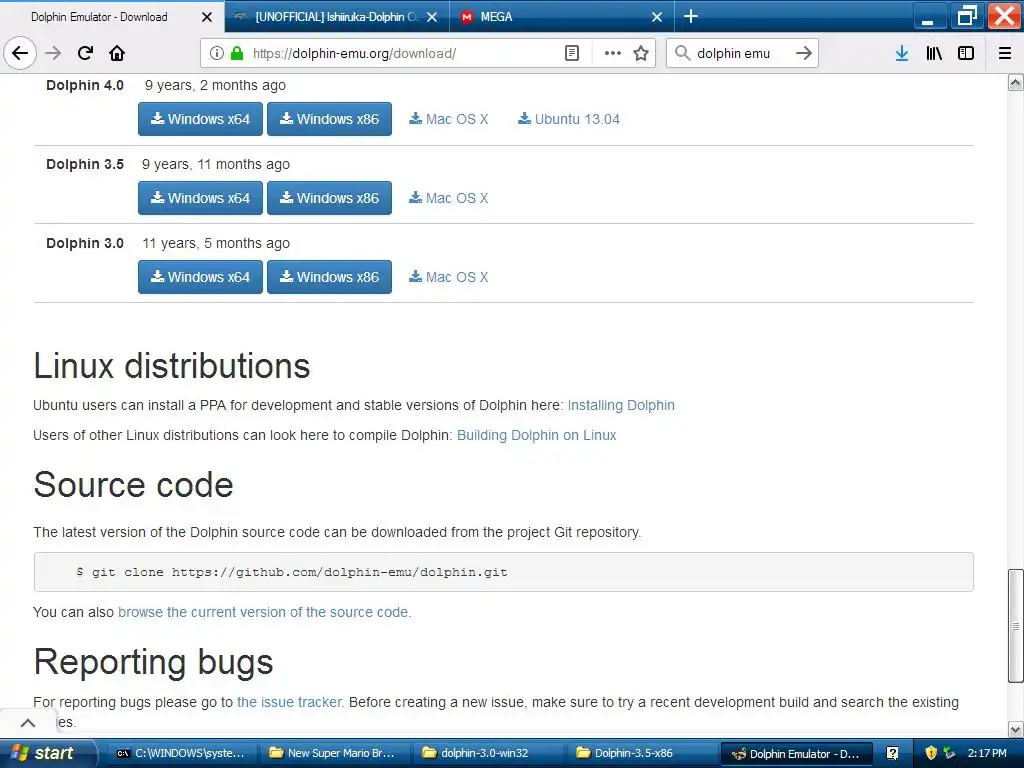Open the Installing Dolphin link
The width and height of the screenshot is (1024, 768).
point(621,405)
